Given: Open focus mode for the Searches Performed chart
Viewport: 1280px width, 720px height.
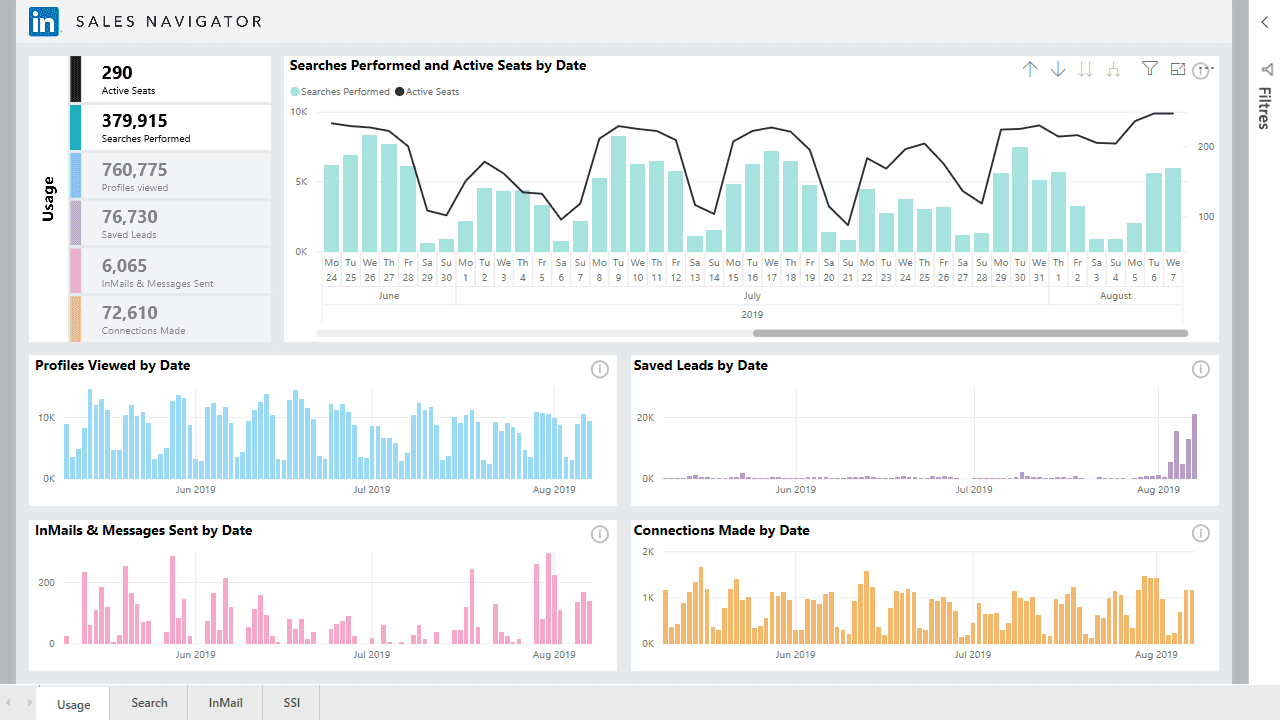Looking at the screenshot, I should (1178, 69).
